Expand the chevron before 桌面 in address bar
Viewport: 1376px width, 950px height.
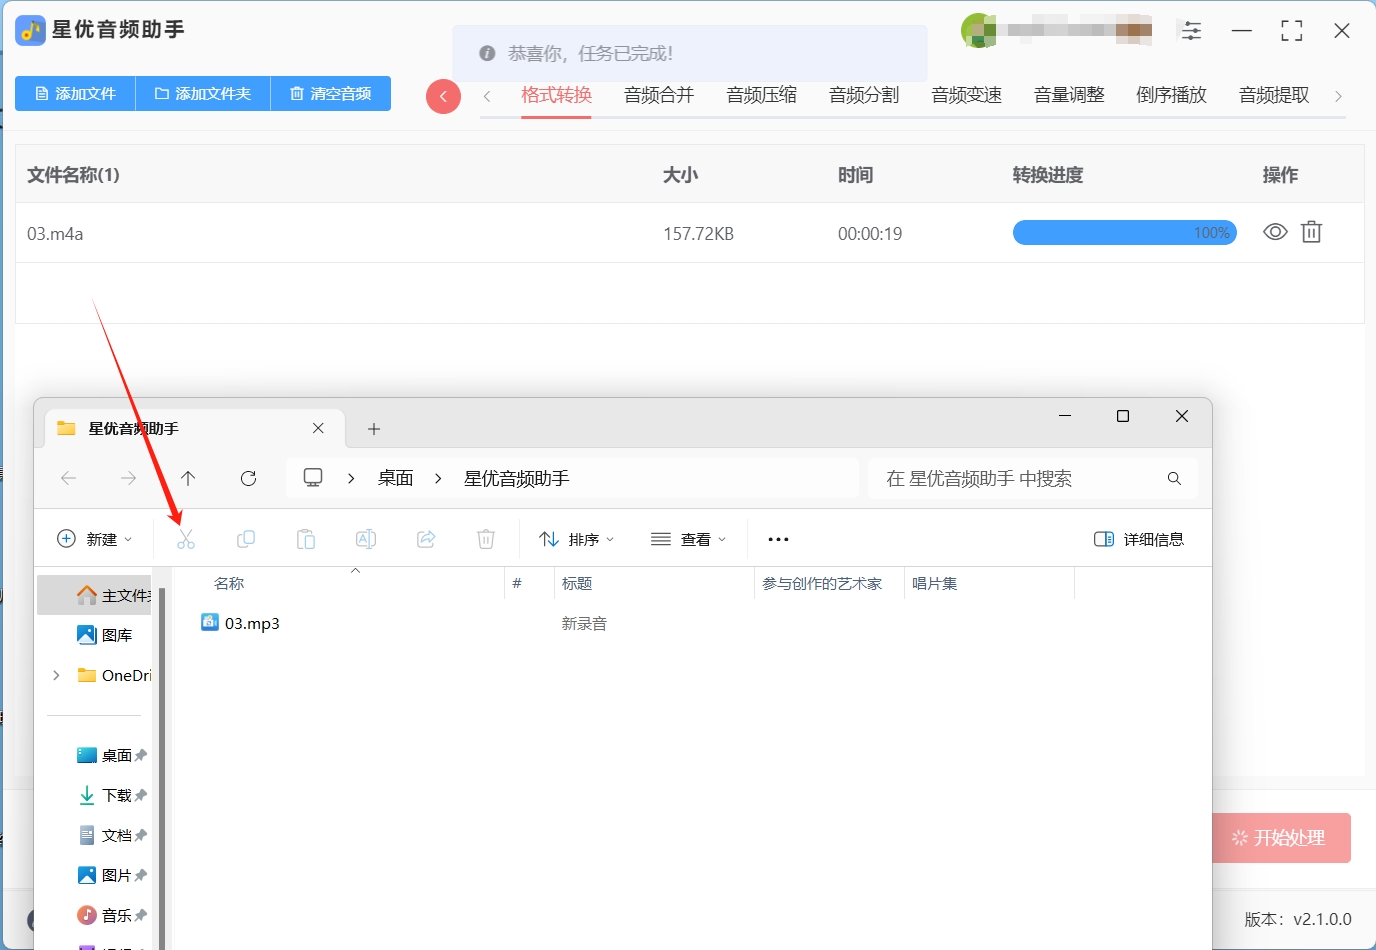[x=351, y=479]
